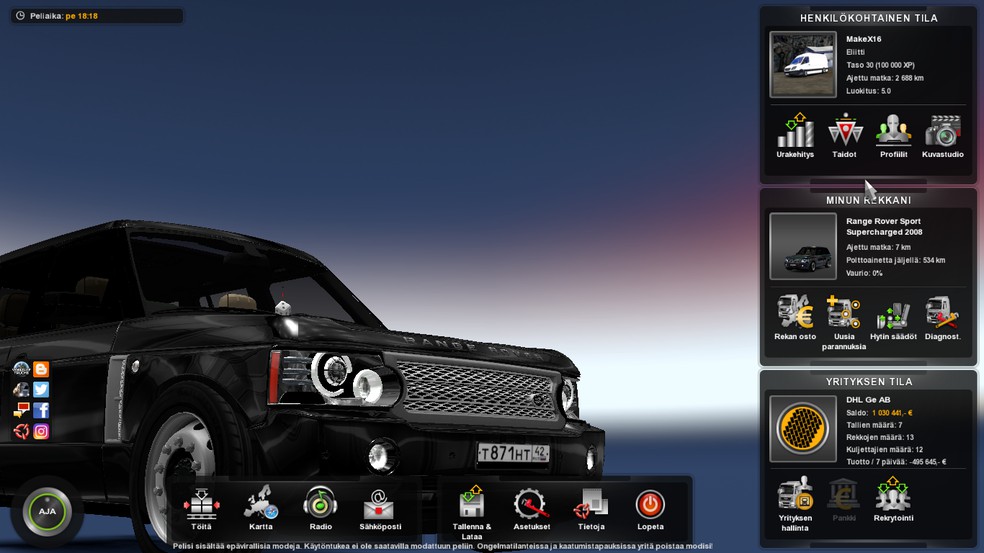Open Asetukset game settings
Viewport: 984px width, 553px height.
coord(531,506)
